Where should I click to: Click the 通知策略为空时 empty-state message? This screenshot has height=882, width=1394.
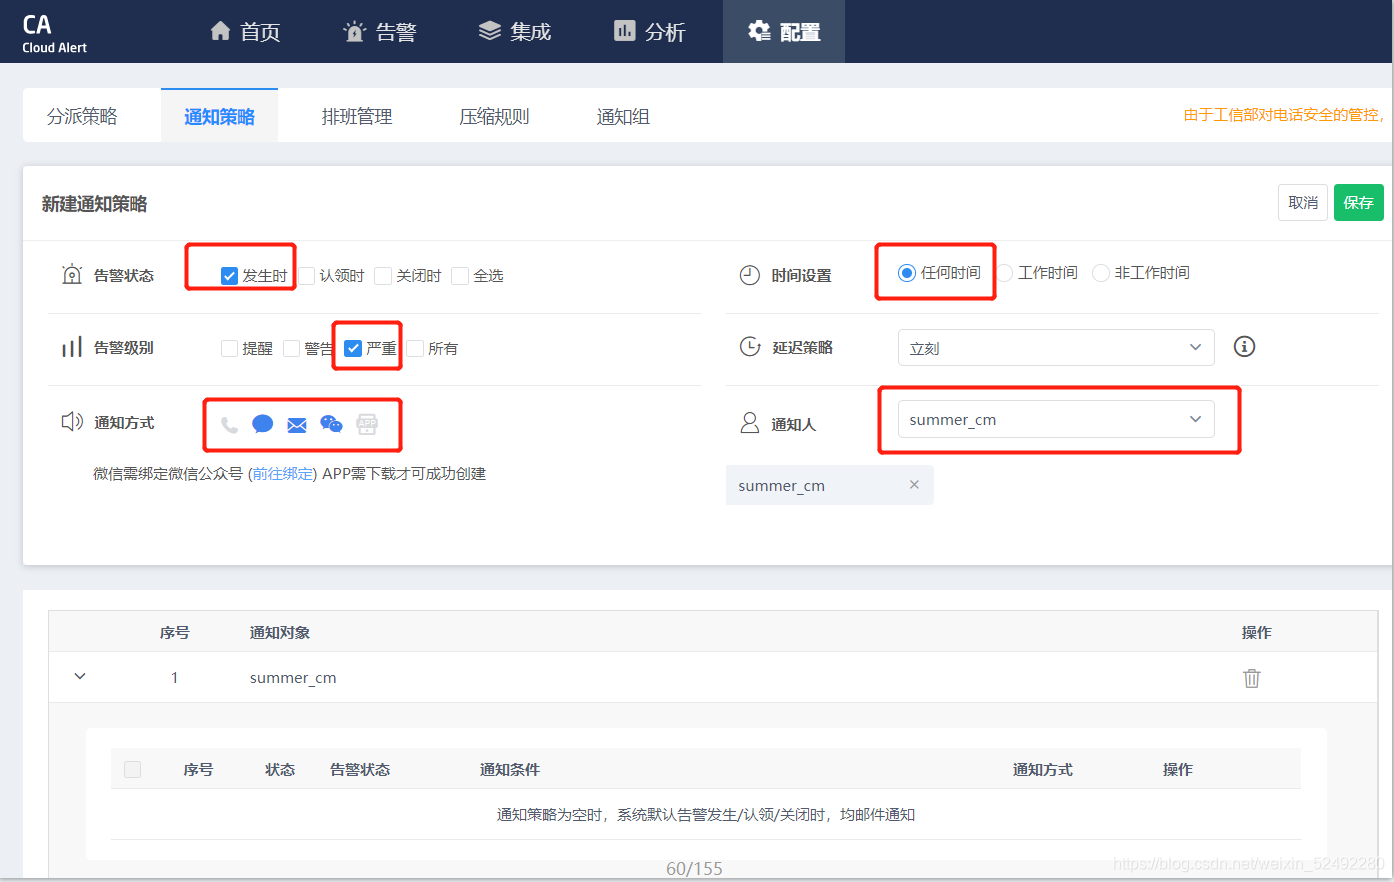(706, 814)
